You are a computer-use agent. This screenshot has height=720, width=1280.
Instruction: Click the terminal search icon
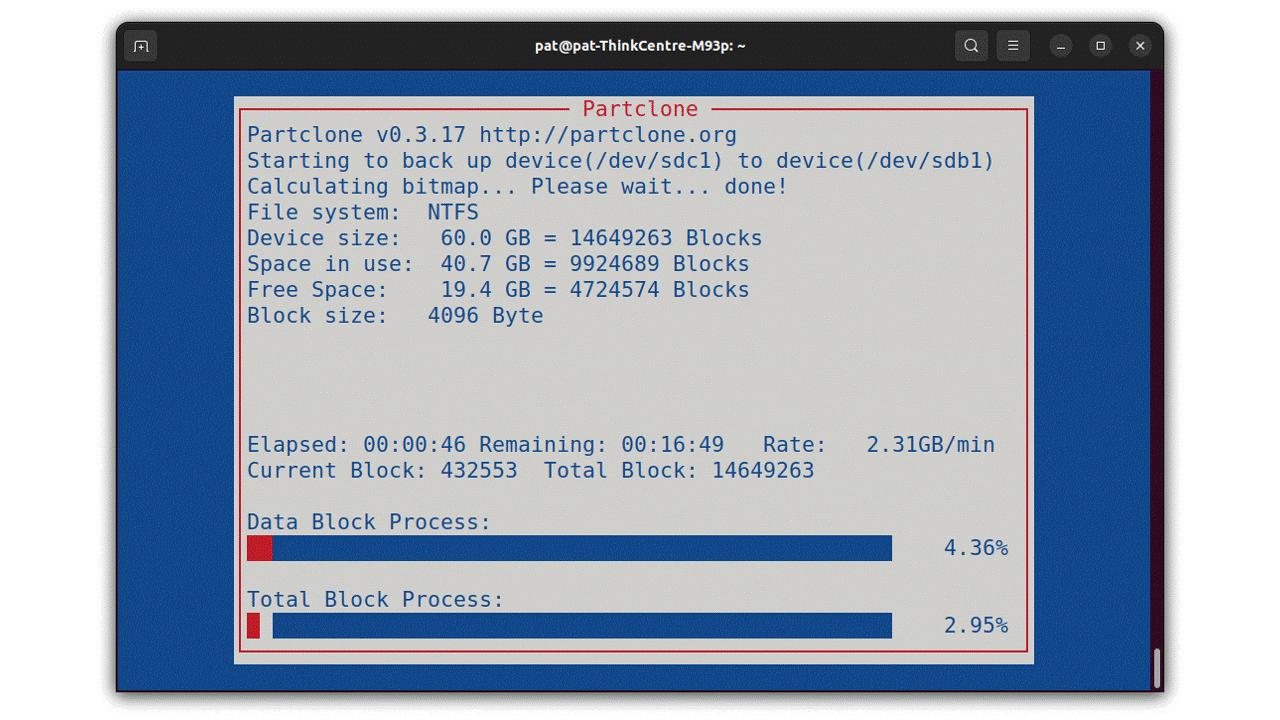(x=971, y=46)
